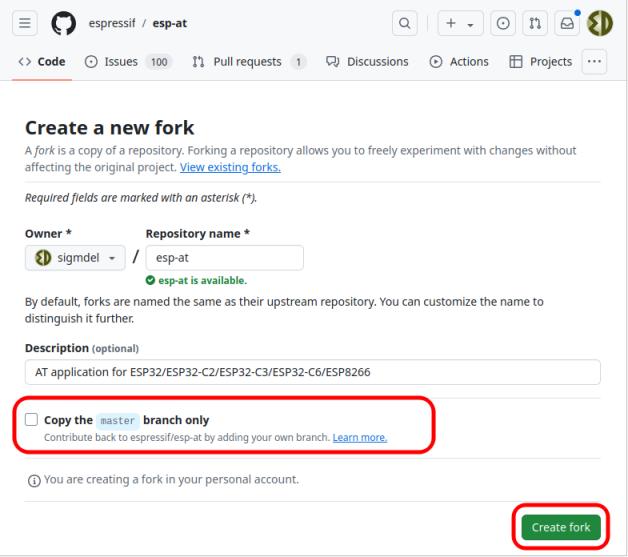The width and height of the screenshot is (628, 557).
Task: Follow the View existing forks link
Action: tap(230, 167)
